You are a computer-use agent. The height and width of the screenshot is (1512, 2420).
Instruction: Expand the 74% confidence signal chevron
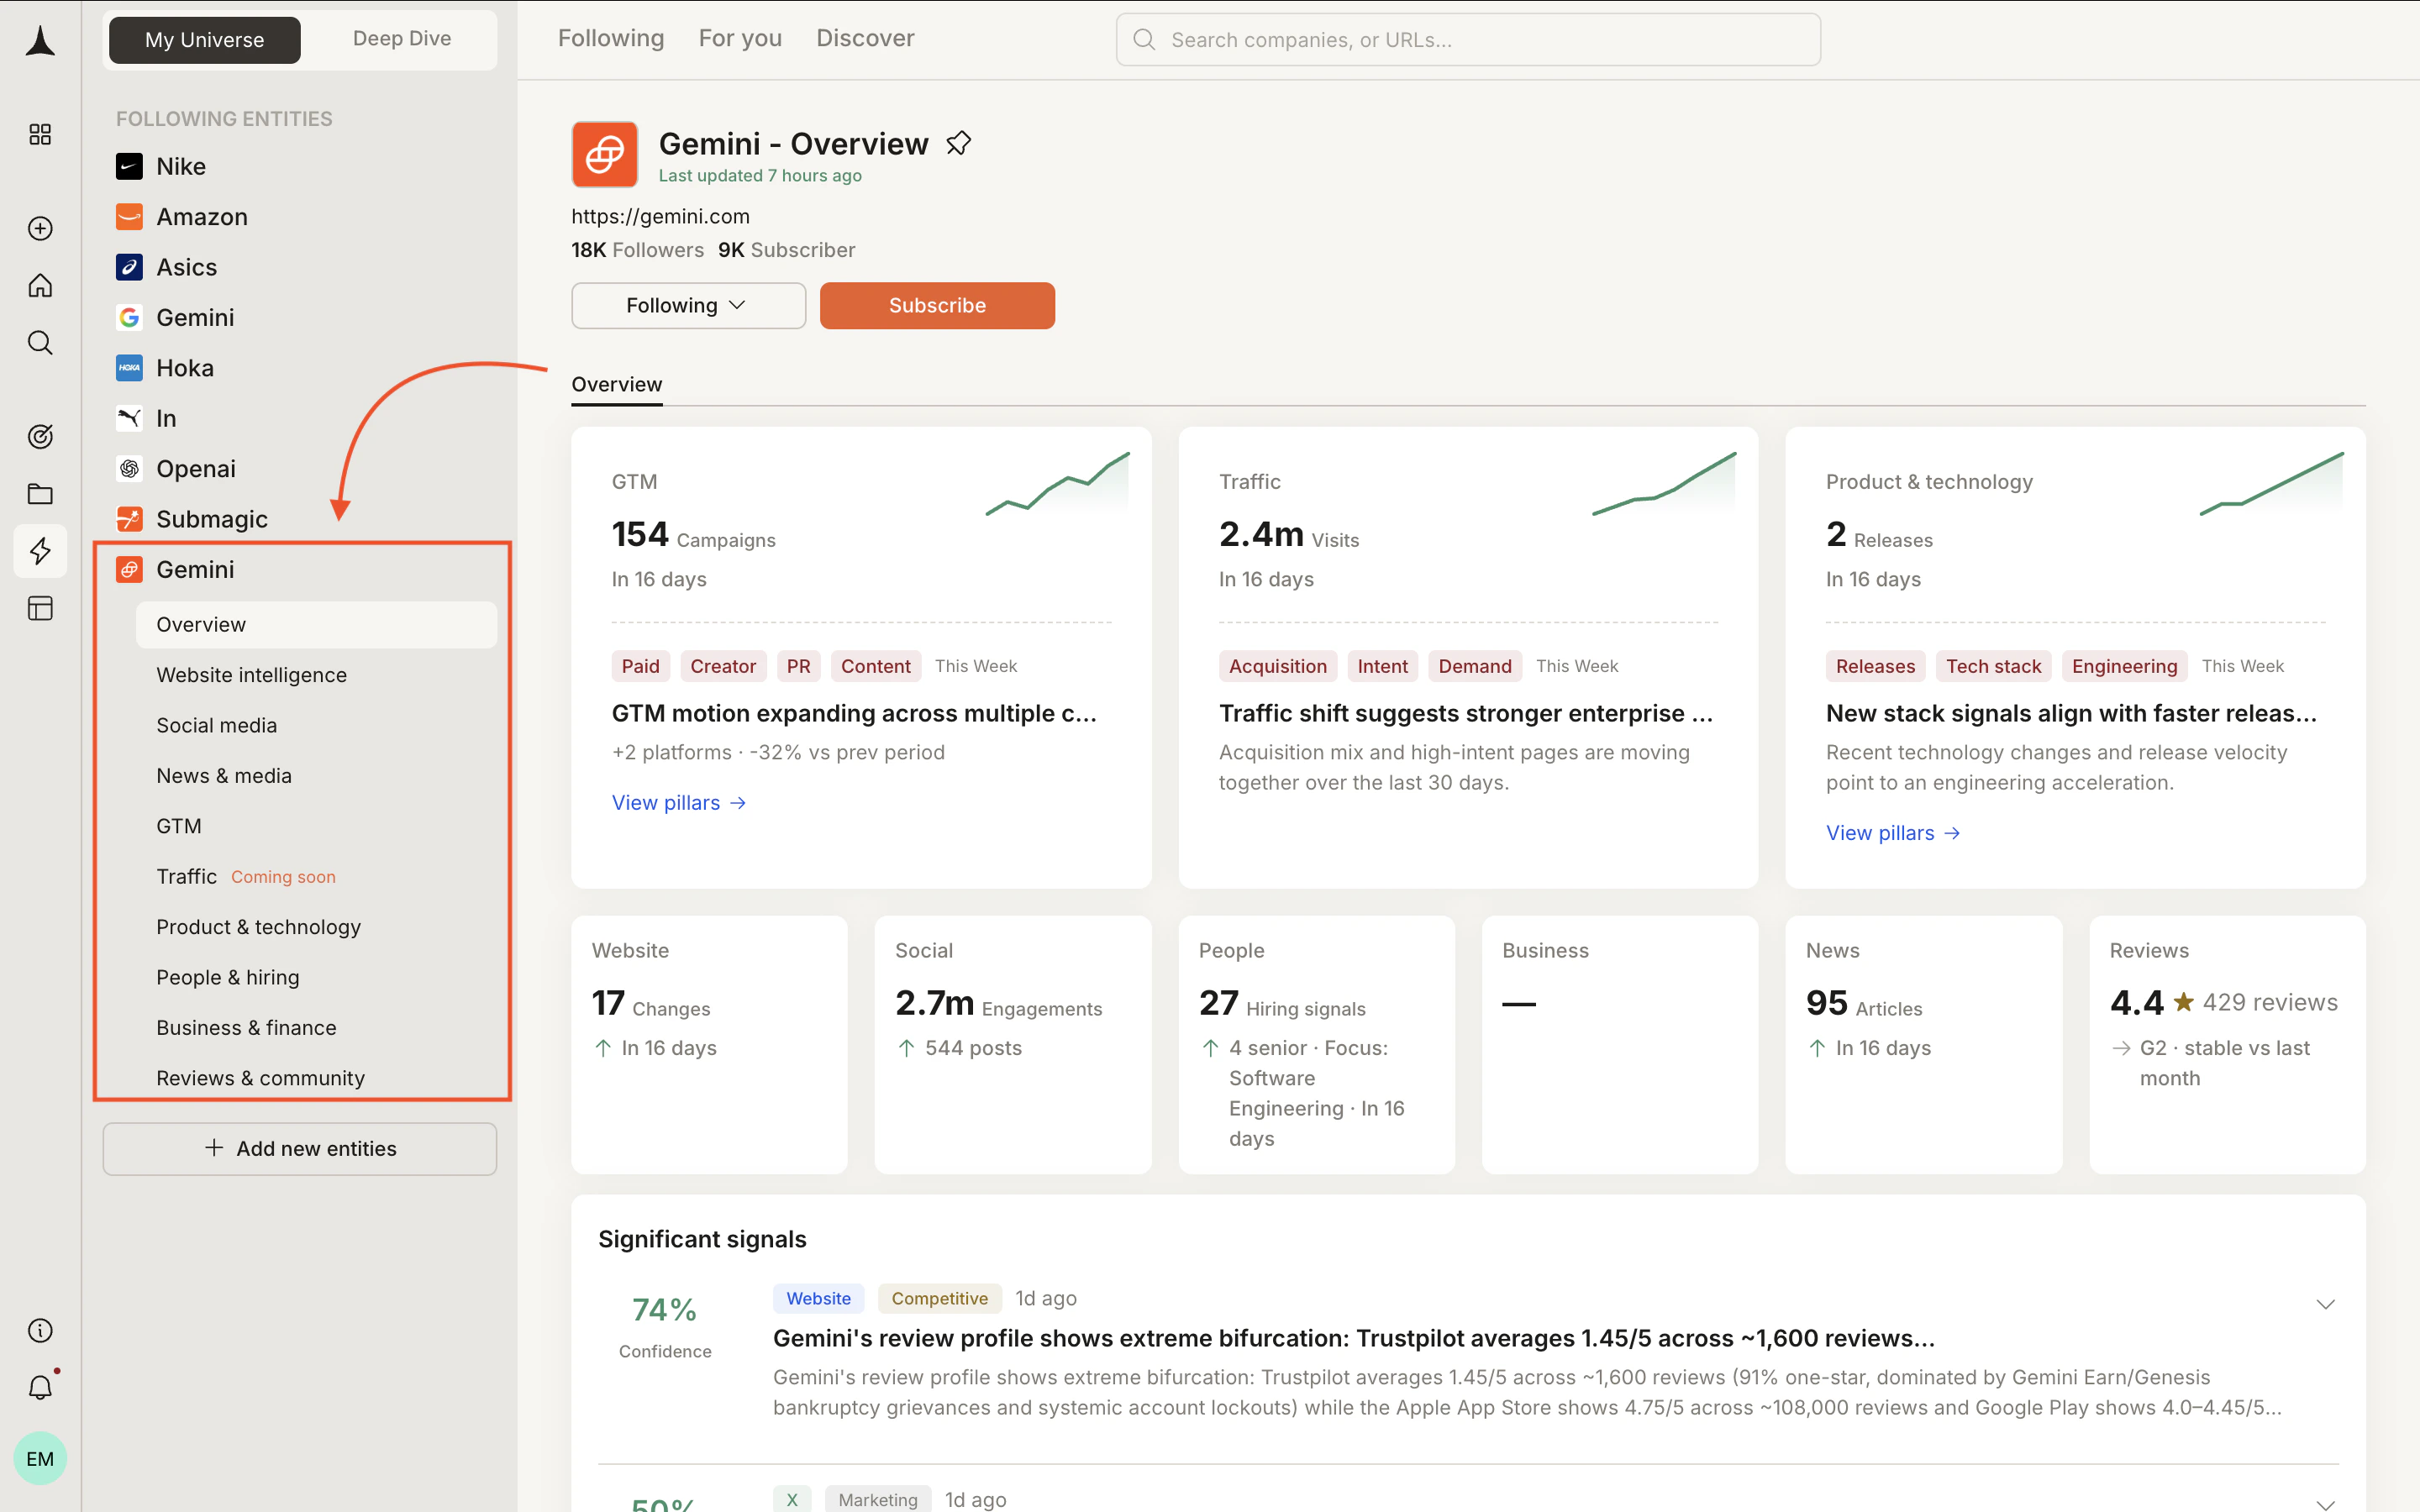[2326, 1304]
